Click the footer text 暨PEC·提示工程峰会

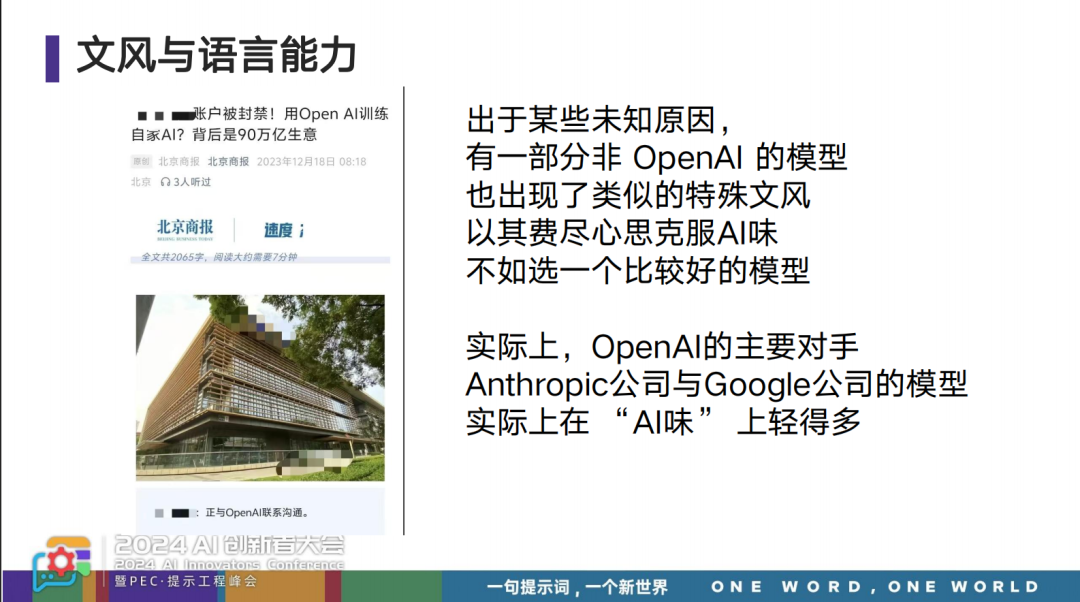186,581
